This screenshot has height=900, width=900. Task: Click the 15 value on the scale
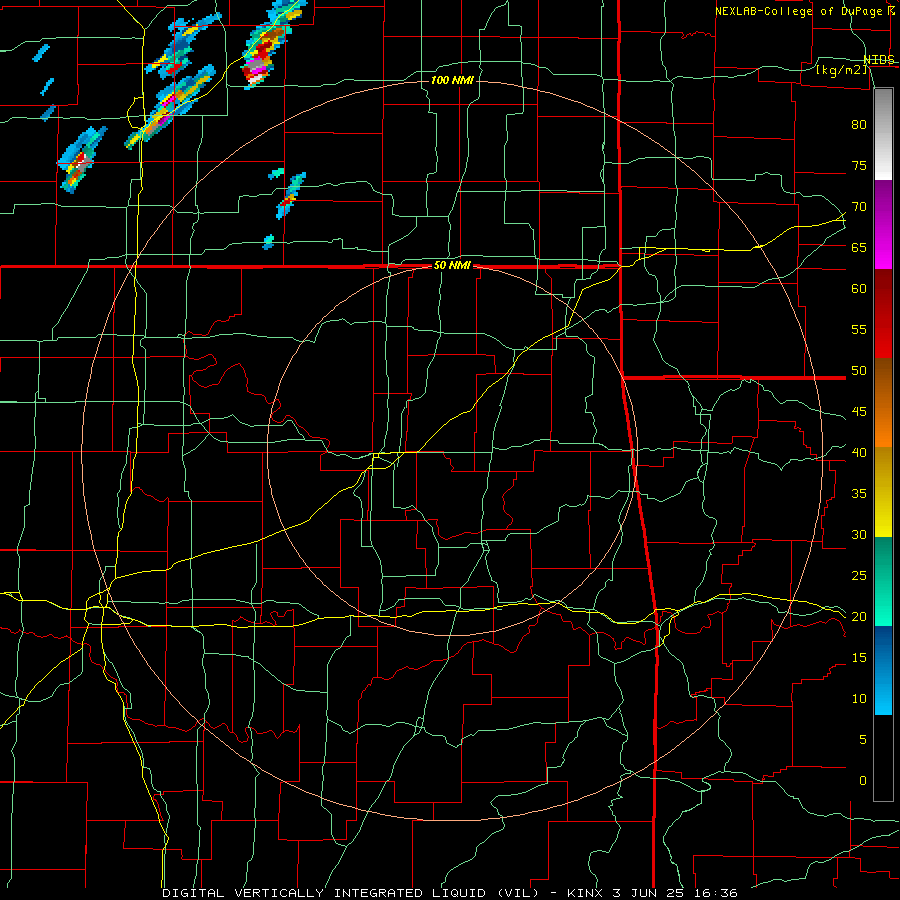(x=859, y=658)
